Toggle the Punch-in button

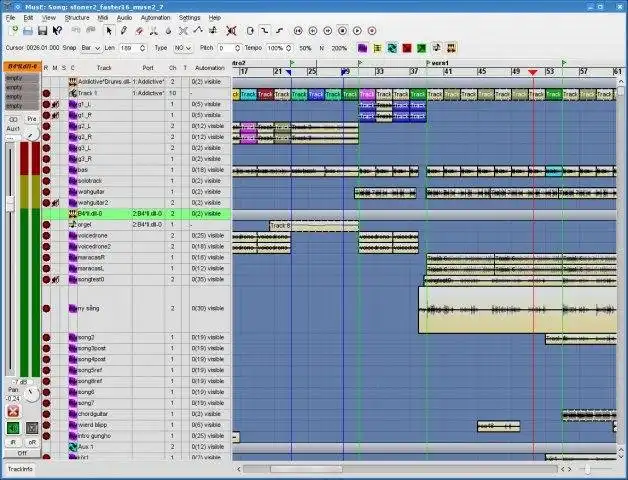(x=265, y=31)
